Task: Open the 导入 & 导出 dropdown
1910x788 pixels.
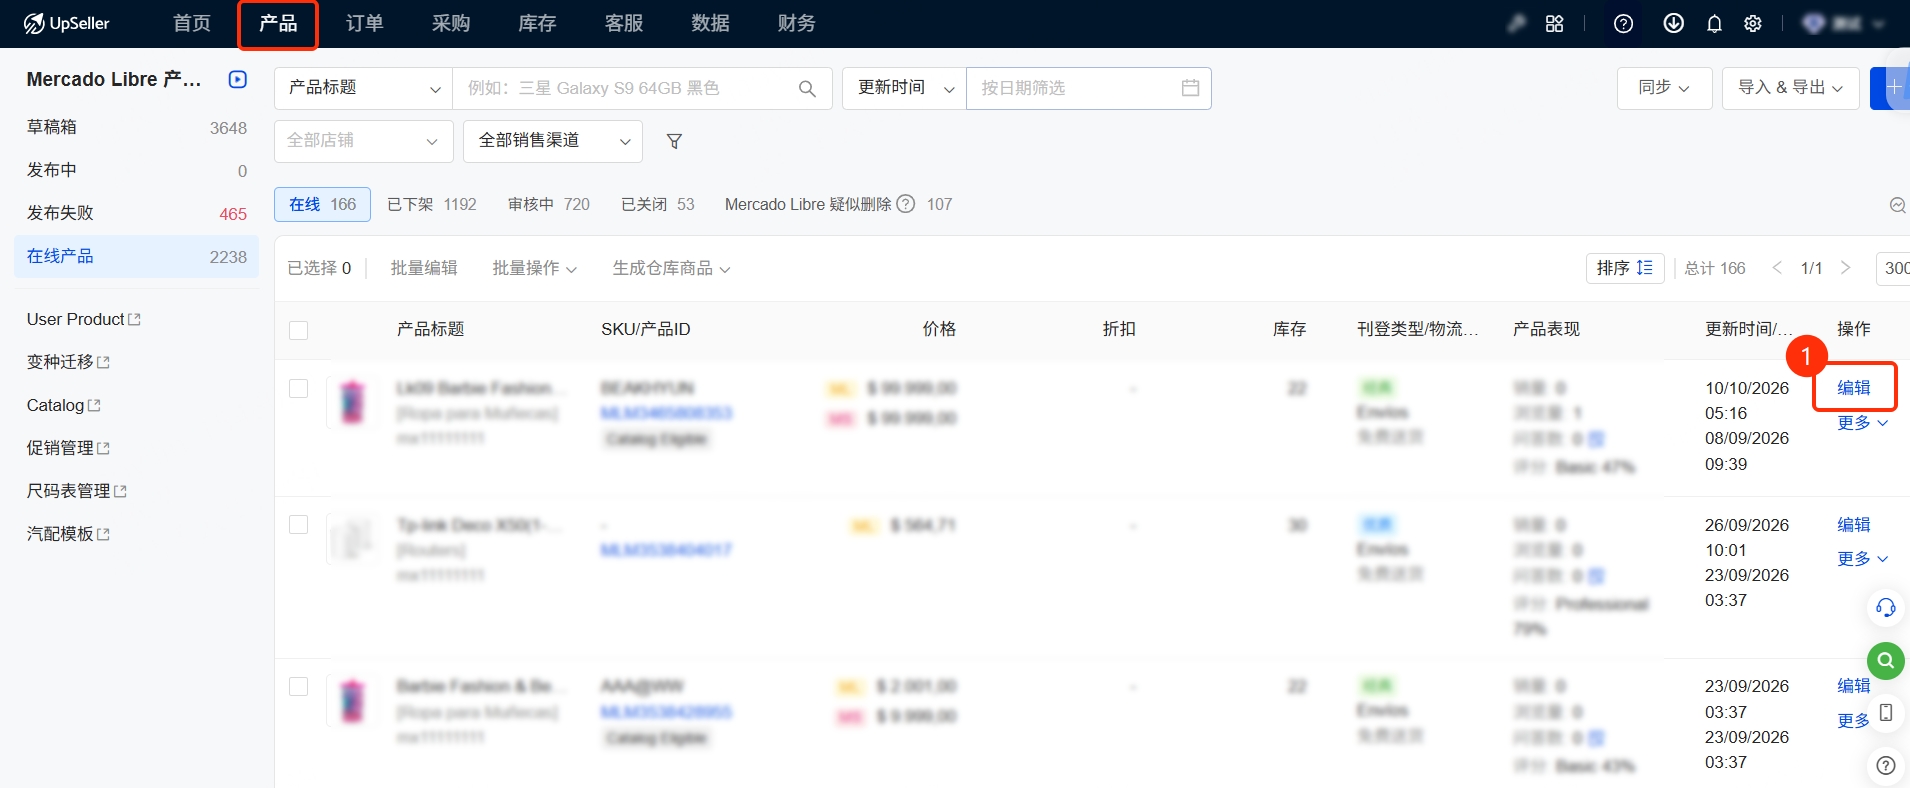Action: [x=1790, y=88]
